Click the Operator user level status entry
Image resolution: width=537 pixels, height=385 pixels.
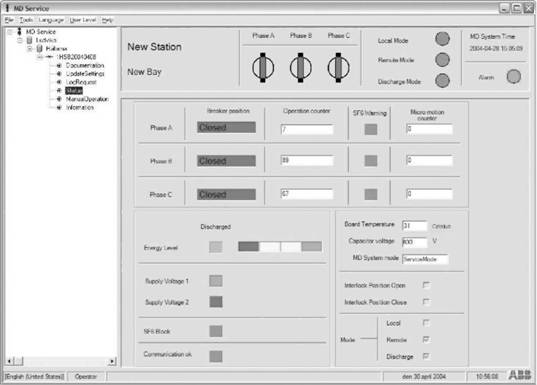86,376
